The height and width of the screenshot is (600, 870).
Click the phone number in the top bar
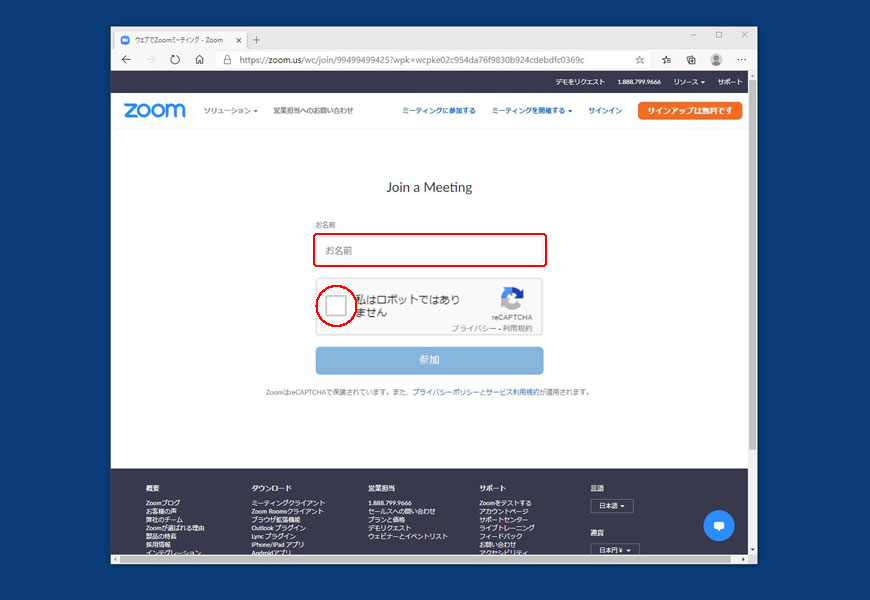[639, 82]
